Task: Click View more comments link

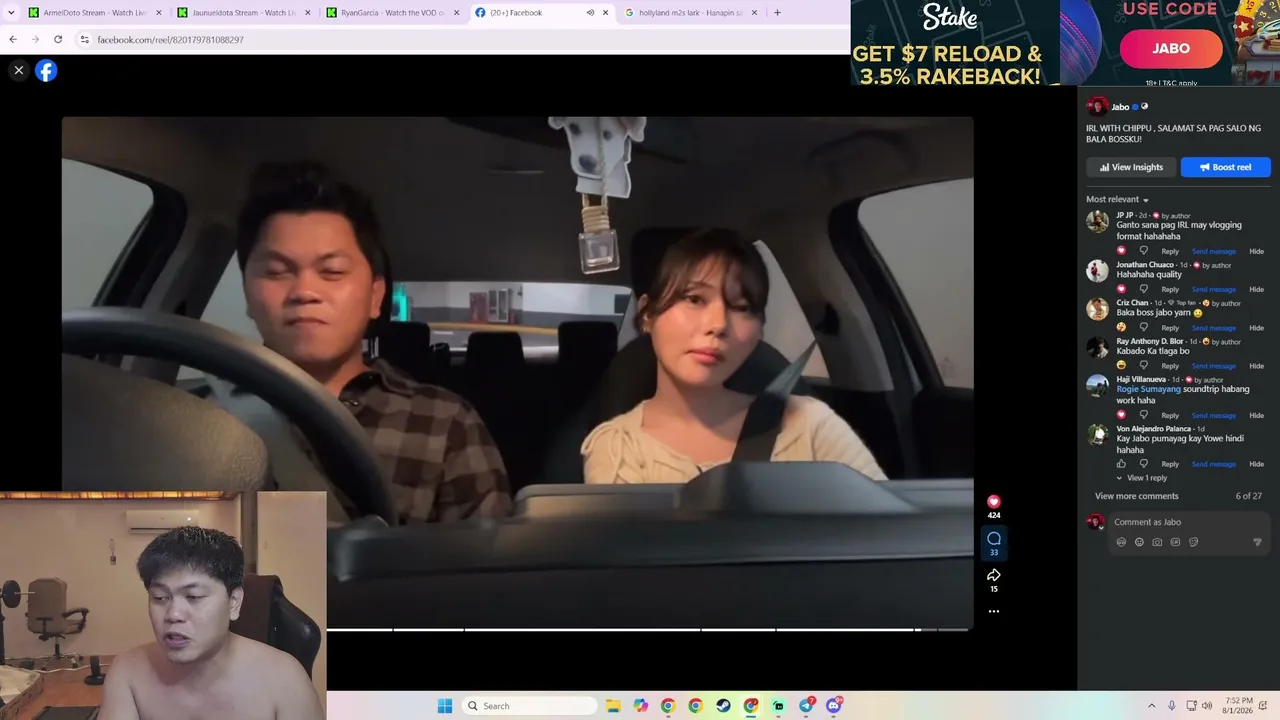Action: click(x=1136, y=496)
